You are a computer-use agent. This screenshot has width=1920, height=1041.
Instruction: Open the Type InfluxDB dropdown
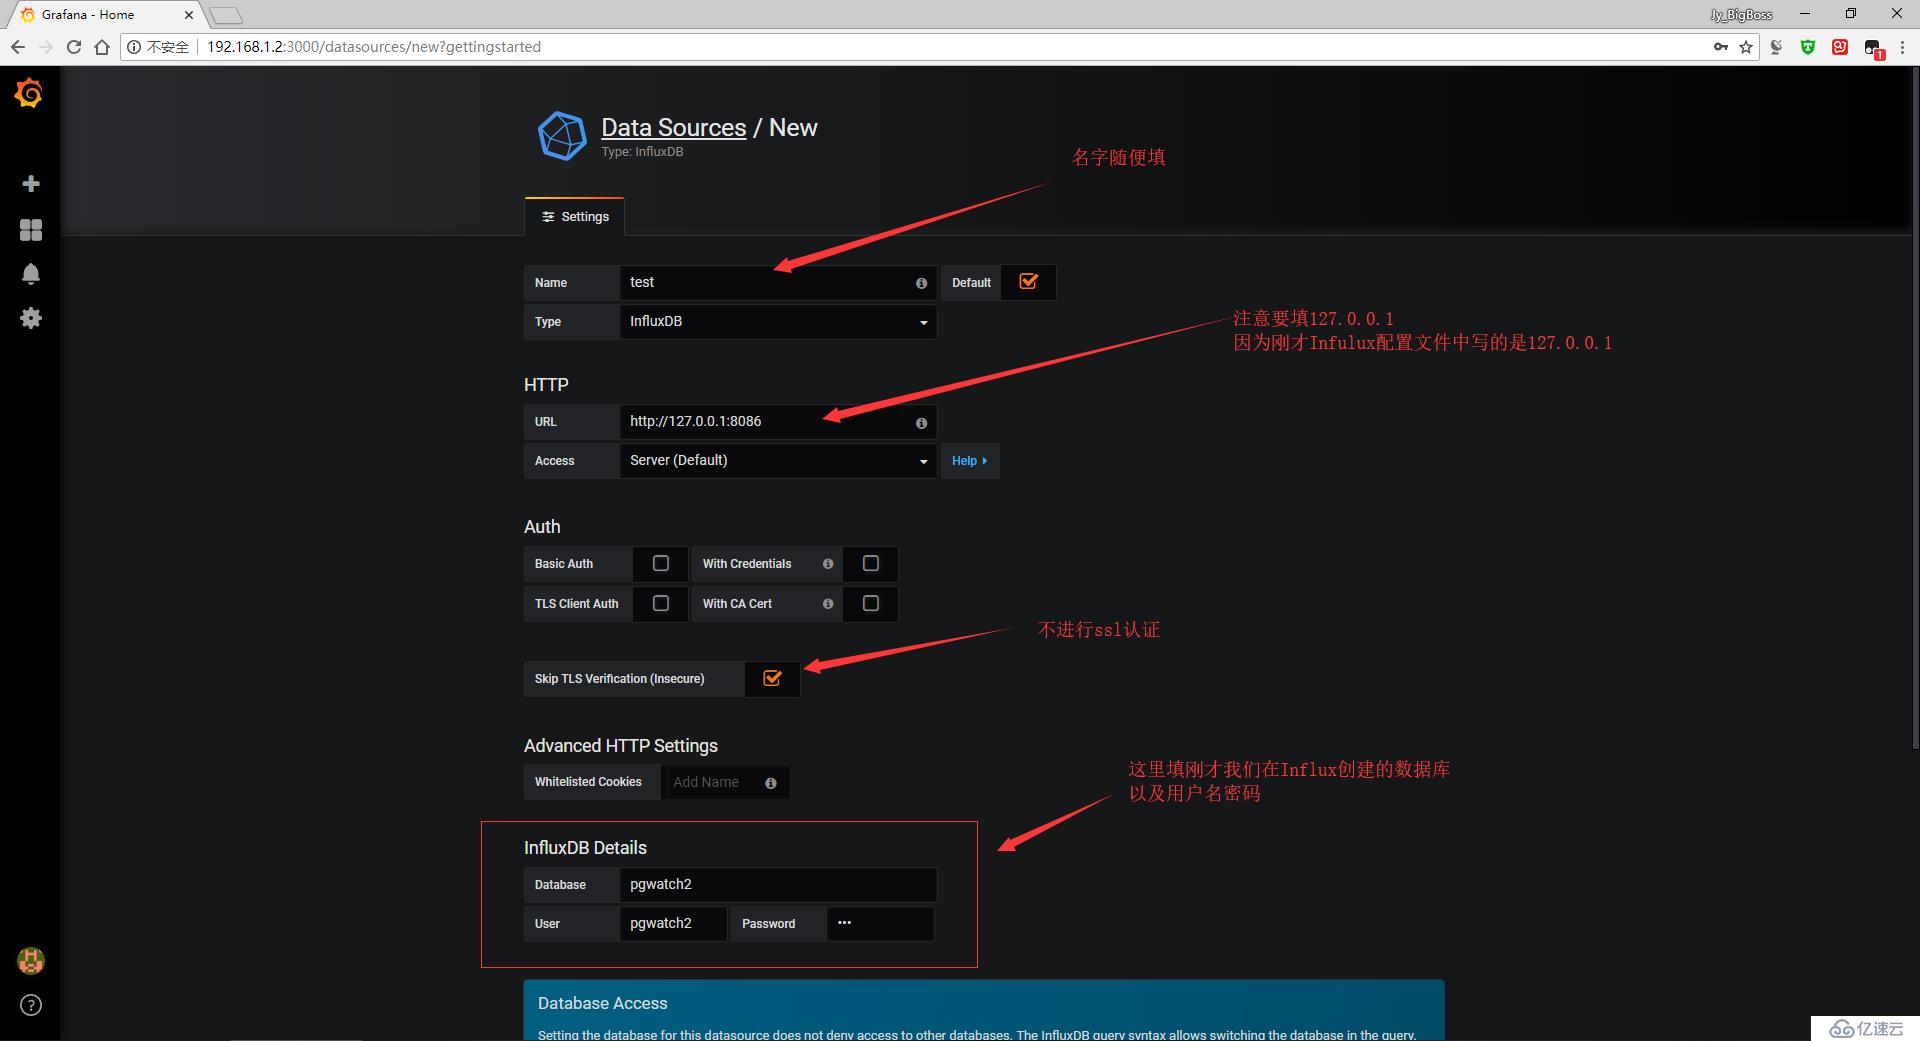778,322
